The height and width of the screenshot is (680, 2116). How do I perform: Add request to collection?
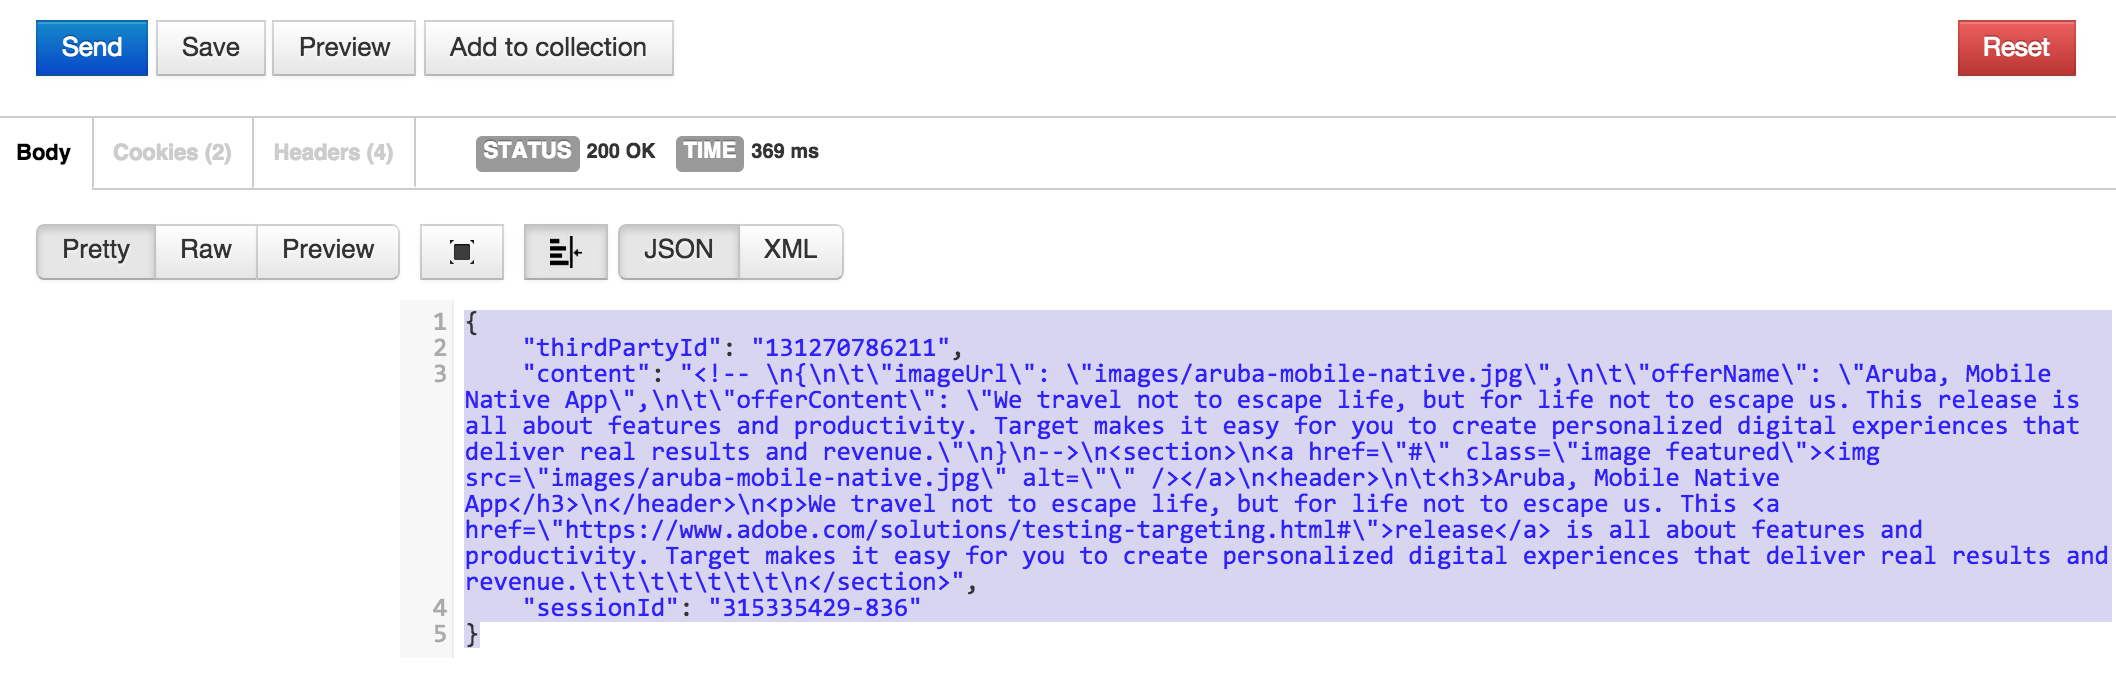(x=548, y=48)
